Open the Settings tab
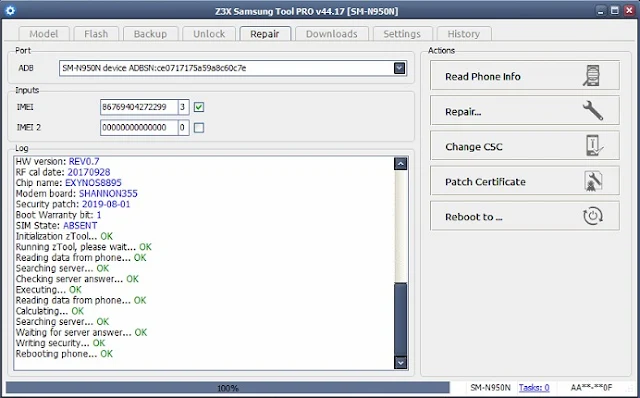This screenshot has height=398, width=640. click(x=402, y=34)
